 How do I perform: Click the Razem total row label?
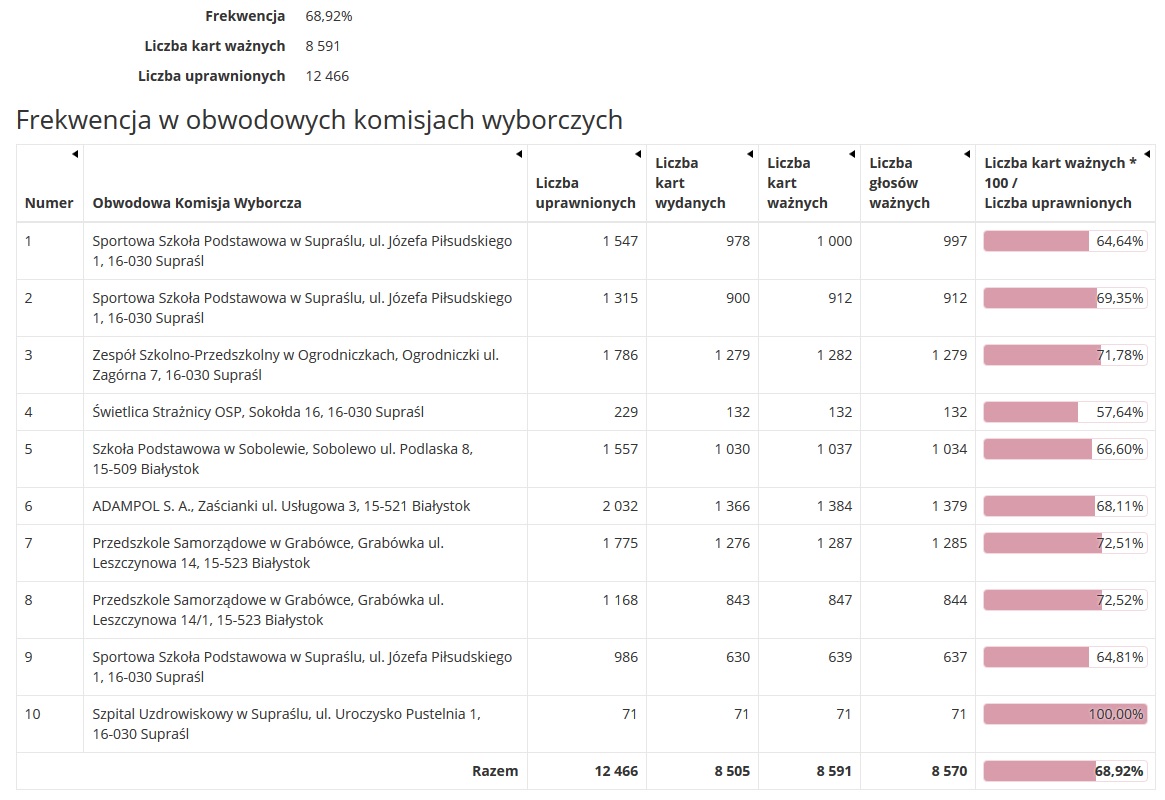tap(495, 771)
